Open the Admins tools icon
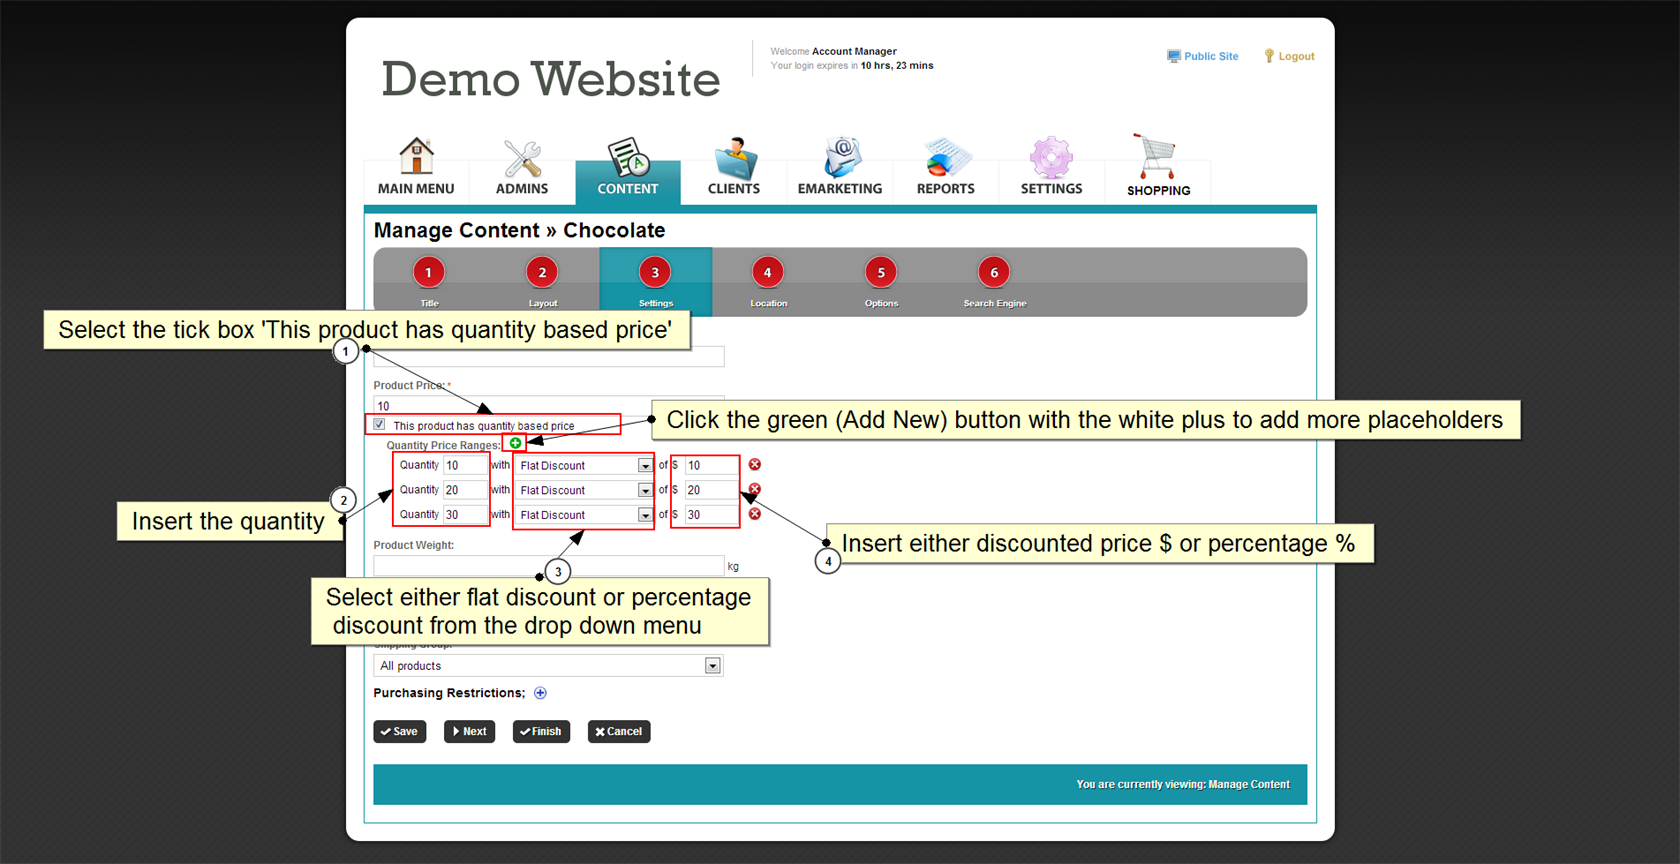Image resolution: width=1680 pixels, height=864 pixels. pos(522,159)
